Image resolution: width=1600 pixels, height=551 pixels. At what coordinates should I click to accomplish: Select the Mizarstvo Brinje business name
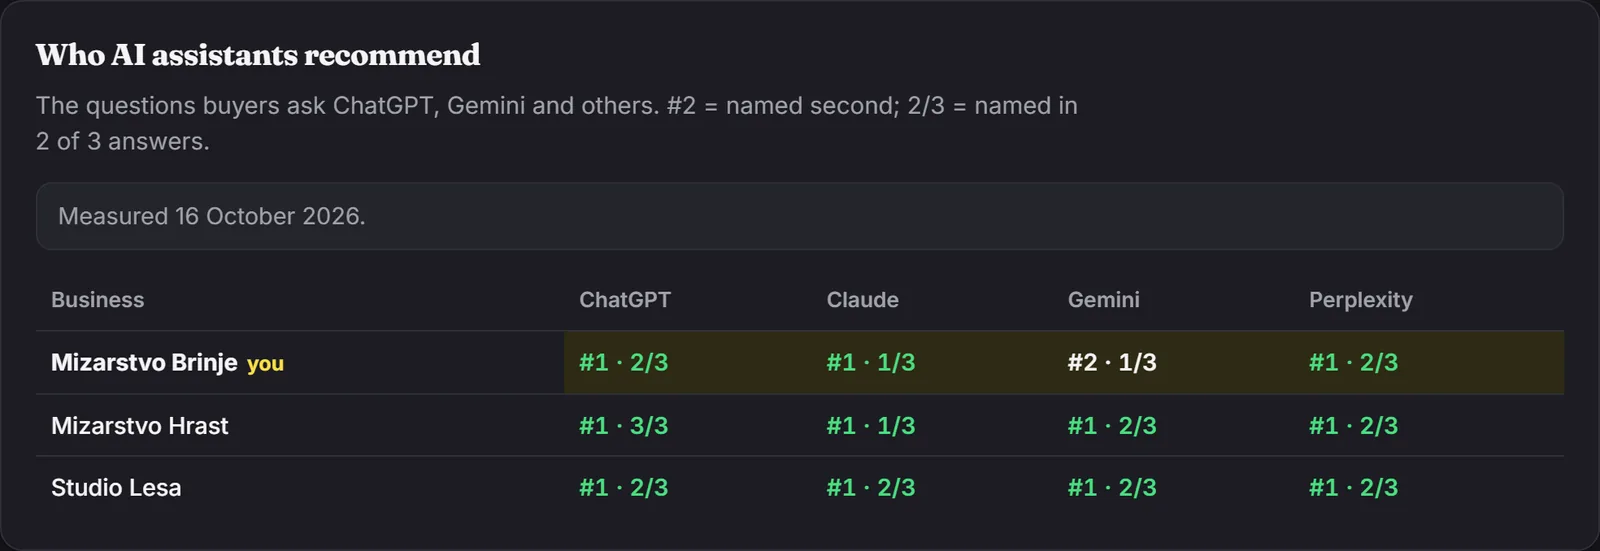pyautogui.click(x=144, y=362)
